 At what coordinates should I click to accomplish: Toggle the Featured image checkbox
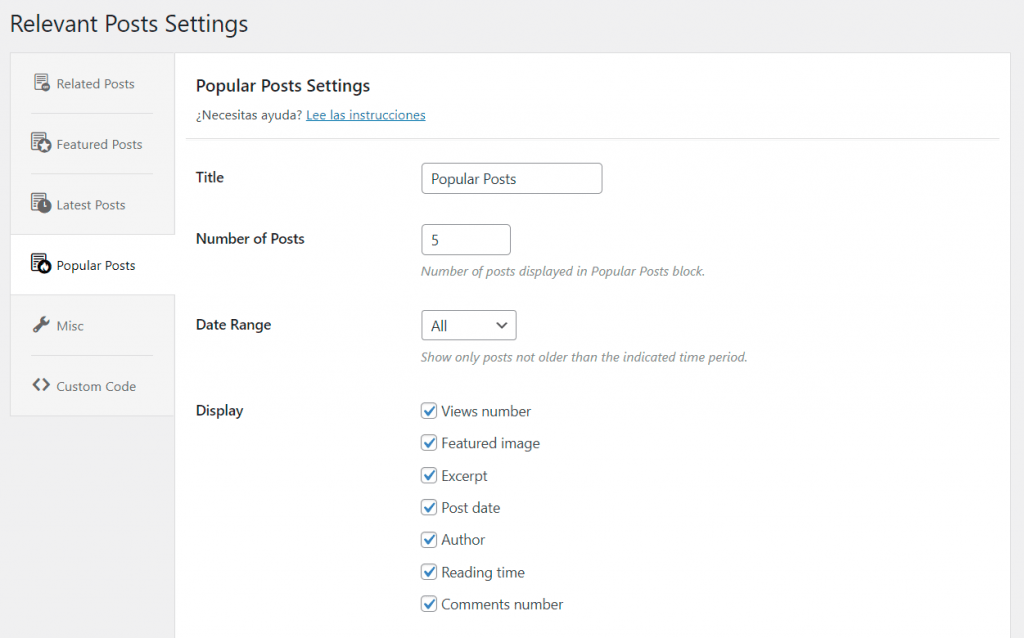click(429, 443)
